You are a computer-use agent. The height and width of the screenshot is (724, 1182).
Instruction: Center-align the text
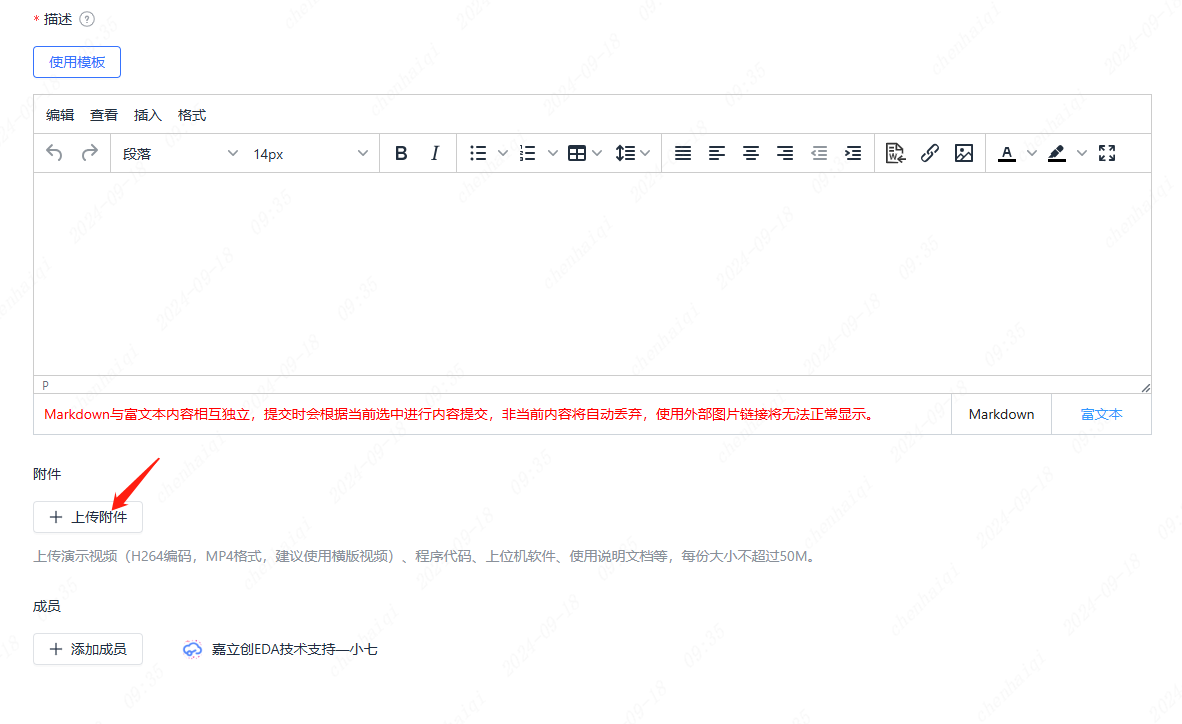[751, 153]
